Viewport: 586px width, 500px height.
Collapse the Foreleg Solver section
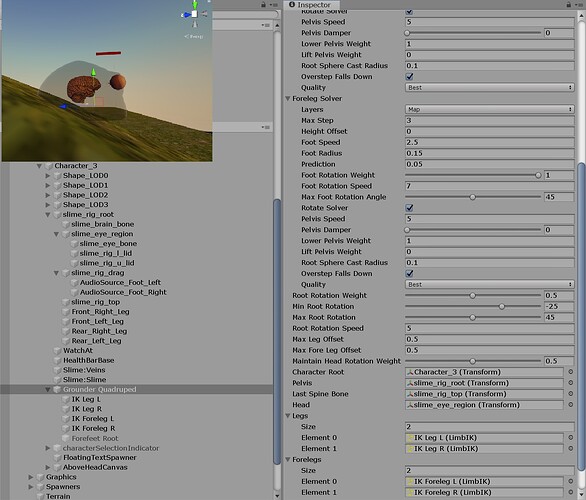(288, 99)
